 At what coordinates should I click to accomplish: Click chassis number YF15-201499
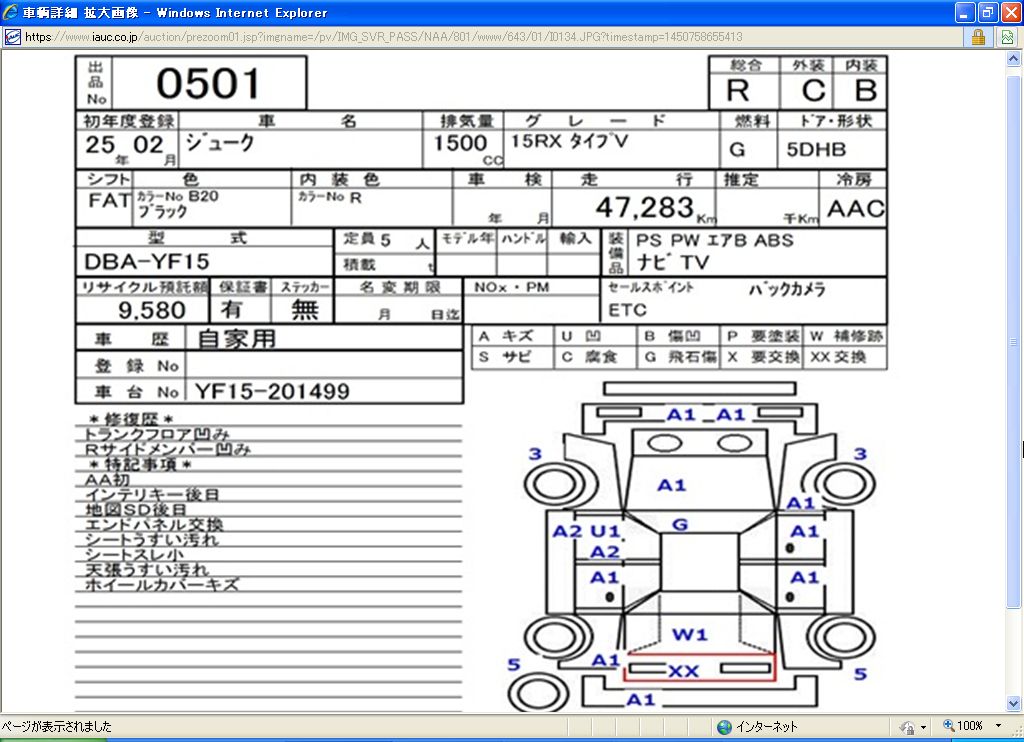point(272,391)
